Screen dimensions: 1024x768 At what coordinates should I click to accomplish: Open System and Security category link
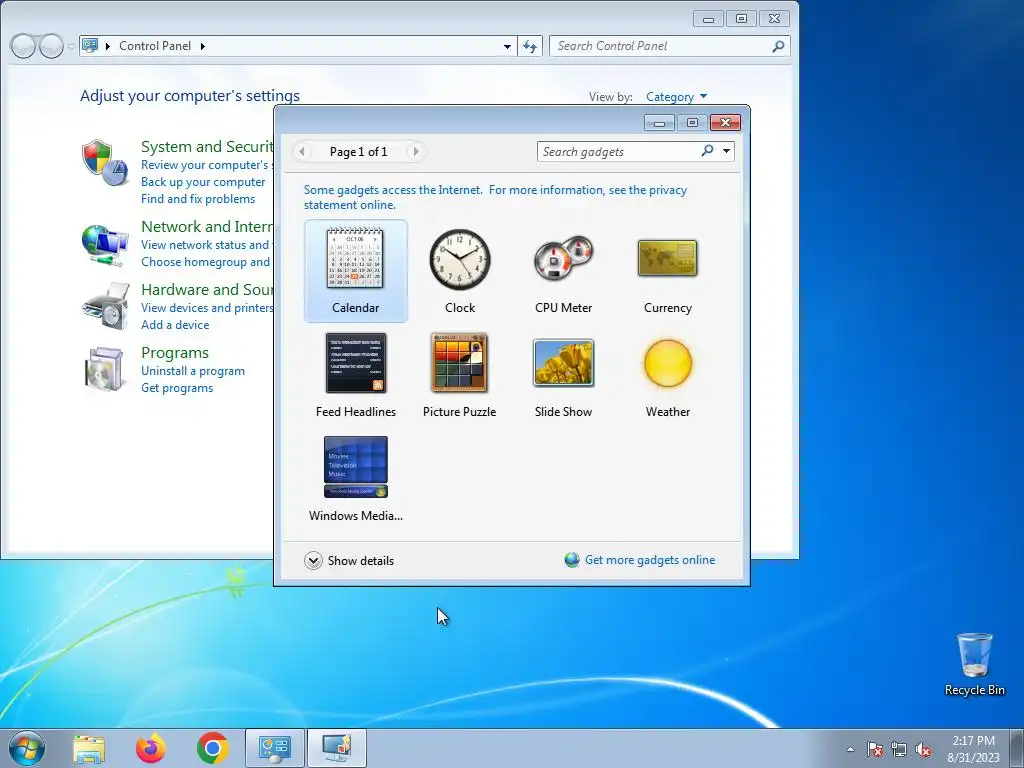click(x=207, y=146)
